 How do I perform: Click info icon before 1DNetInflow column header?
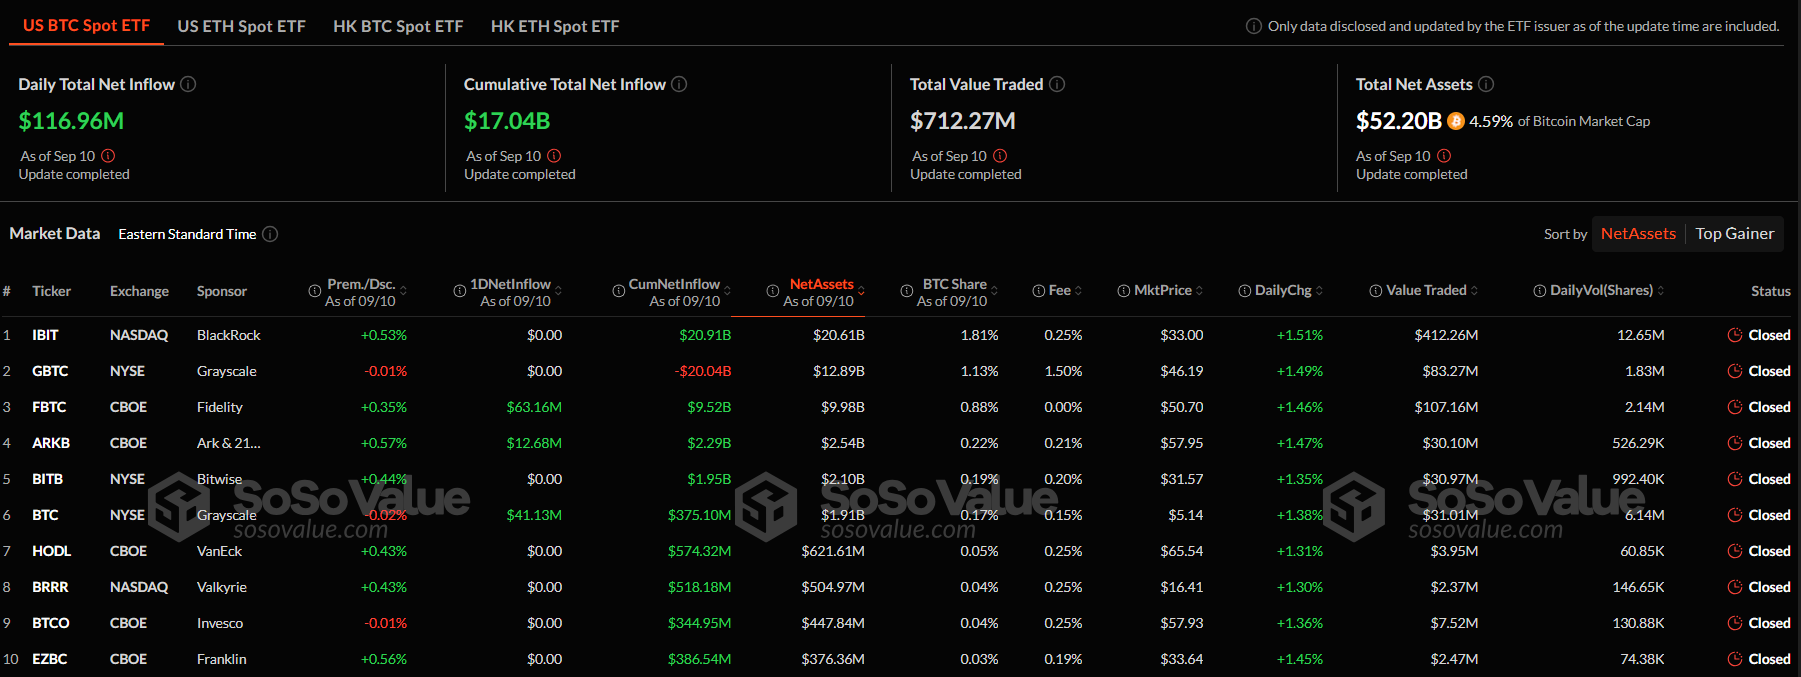click(x=460, y=291)
